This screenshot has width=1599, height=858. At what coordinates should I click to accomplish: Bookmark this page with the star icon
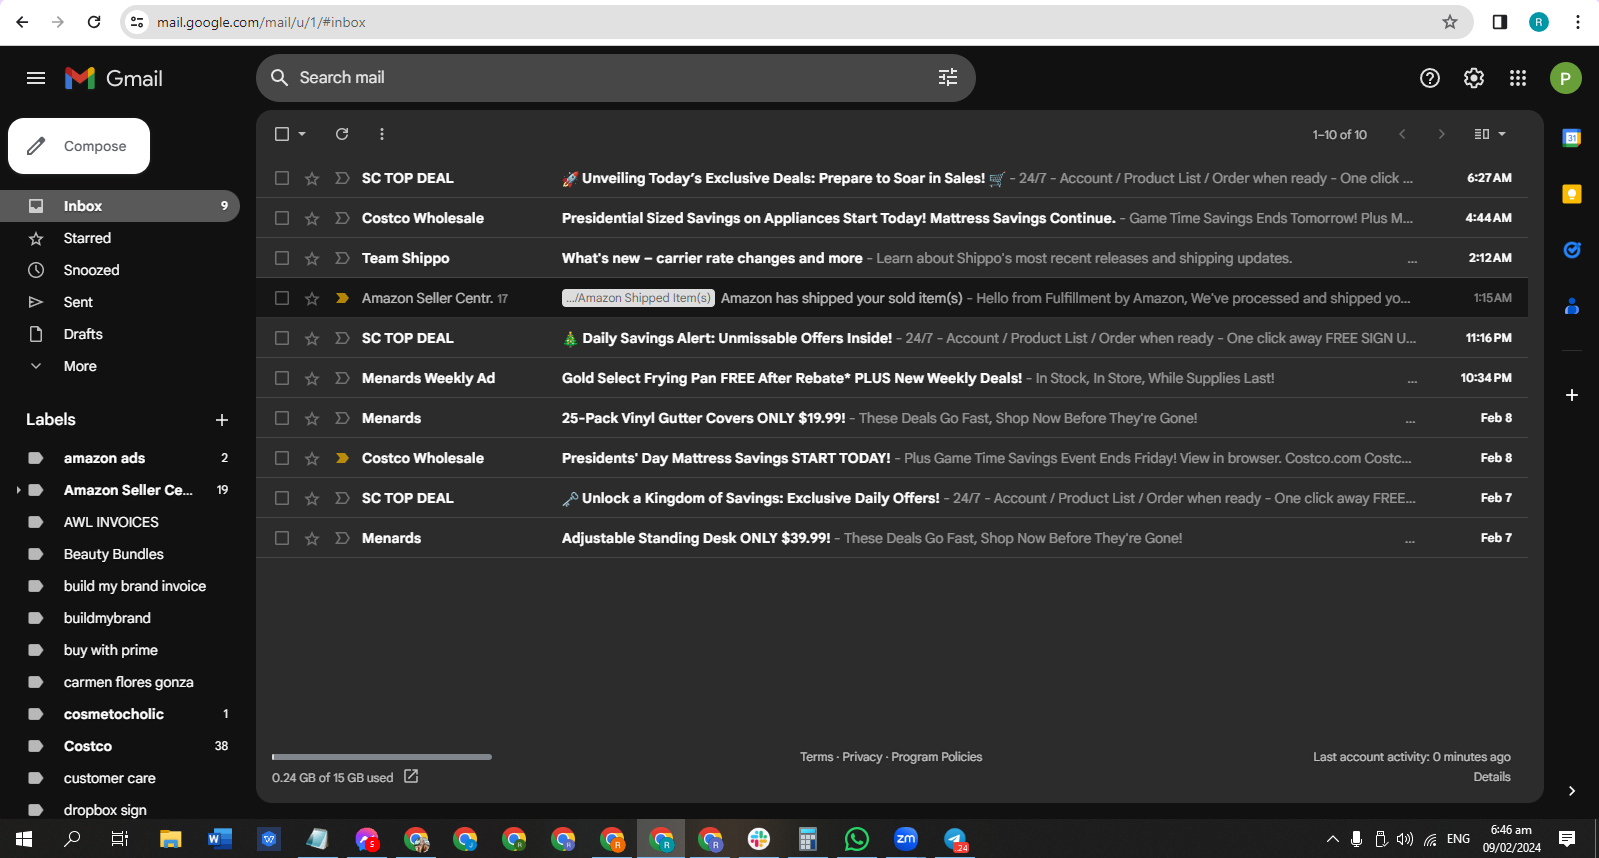pos(1450,22)
